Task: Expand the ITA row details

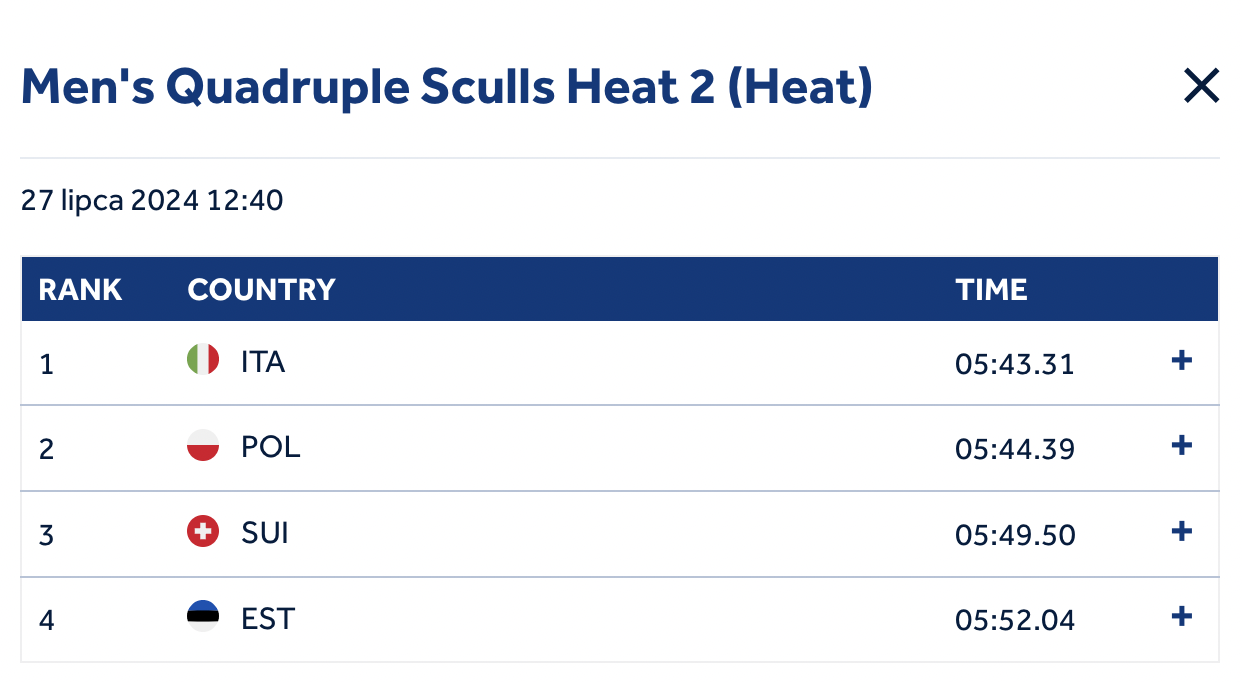Action: [x=1181, y=360]
